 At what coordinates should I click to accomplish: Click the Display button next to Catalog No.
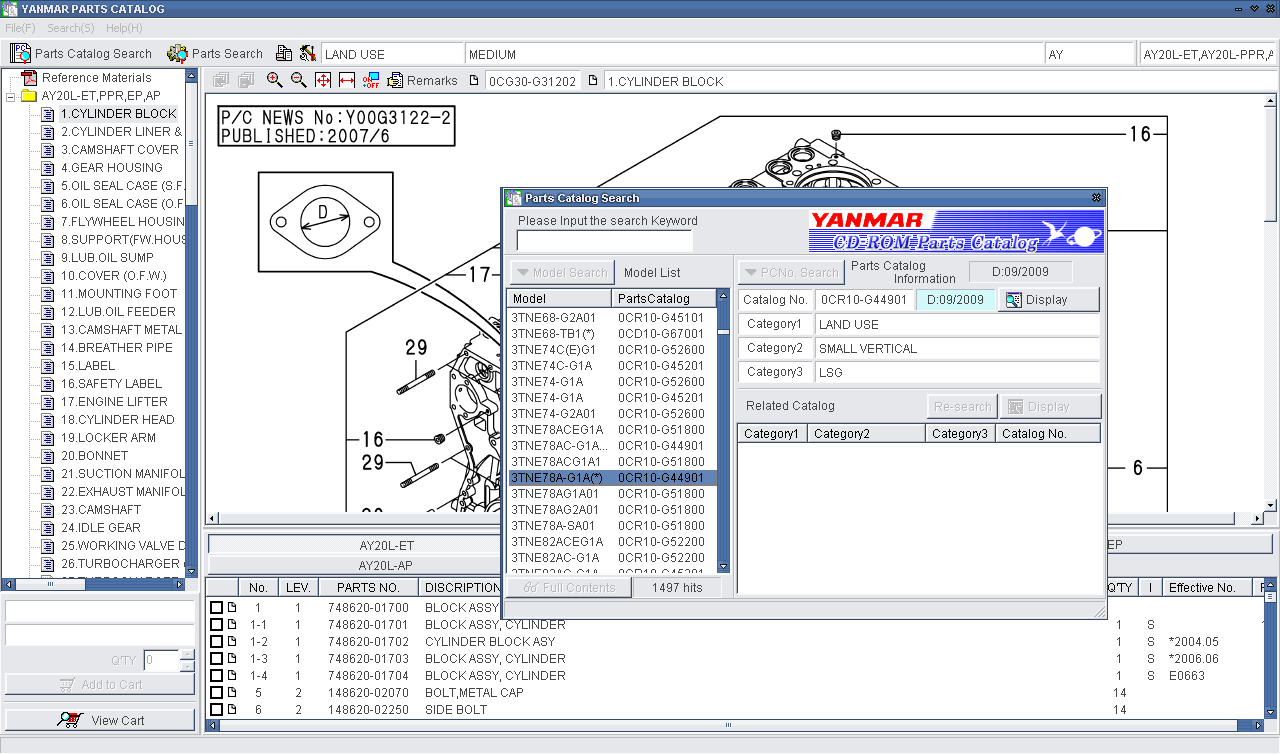coord(1049,299)
